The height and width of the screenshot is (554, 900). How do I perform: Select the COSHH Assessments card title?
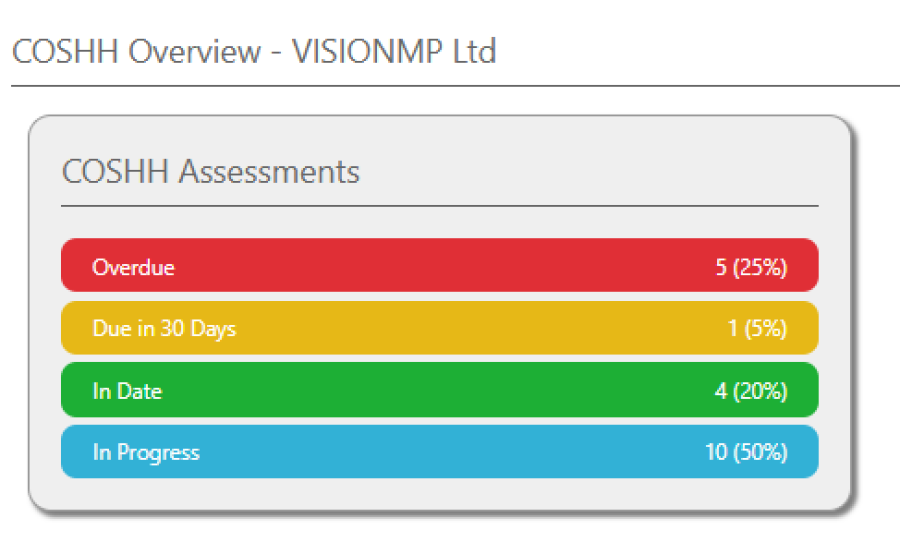tap(211, 172)
